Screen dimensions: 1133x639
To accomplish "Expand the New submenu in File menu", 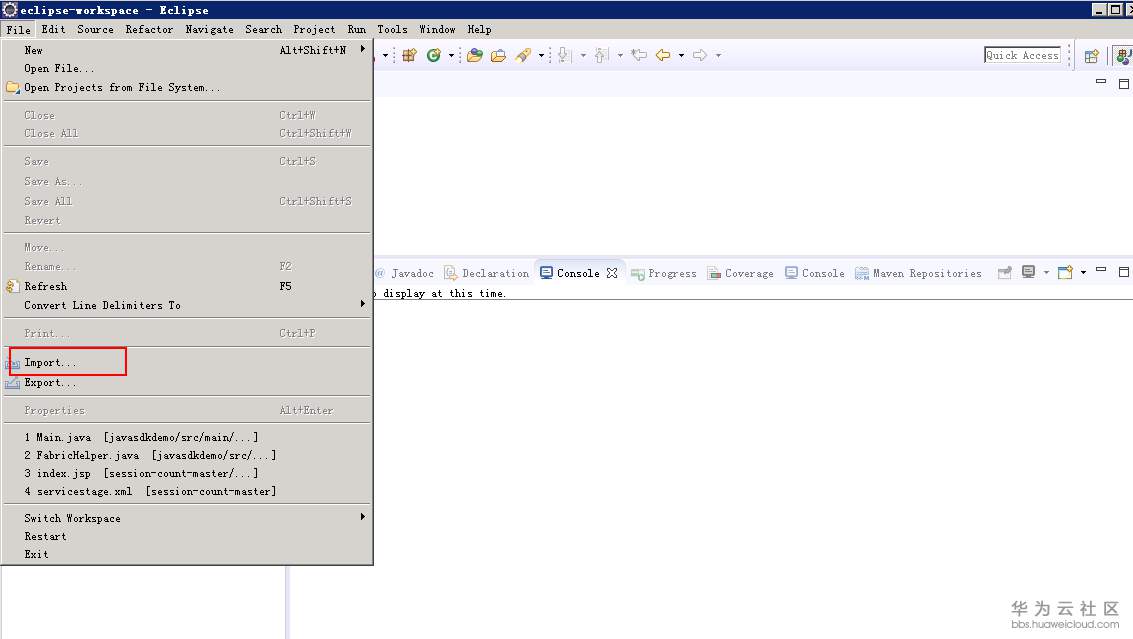I will pyautogui.click(x=187, y=50).
